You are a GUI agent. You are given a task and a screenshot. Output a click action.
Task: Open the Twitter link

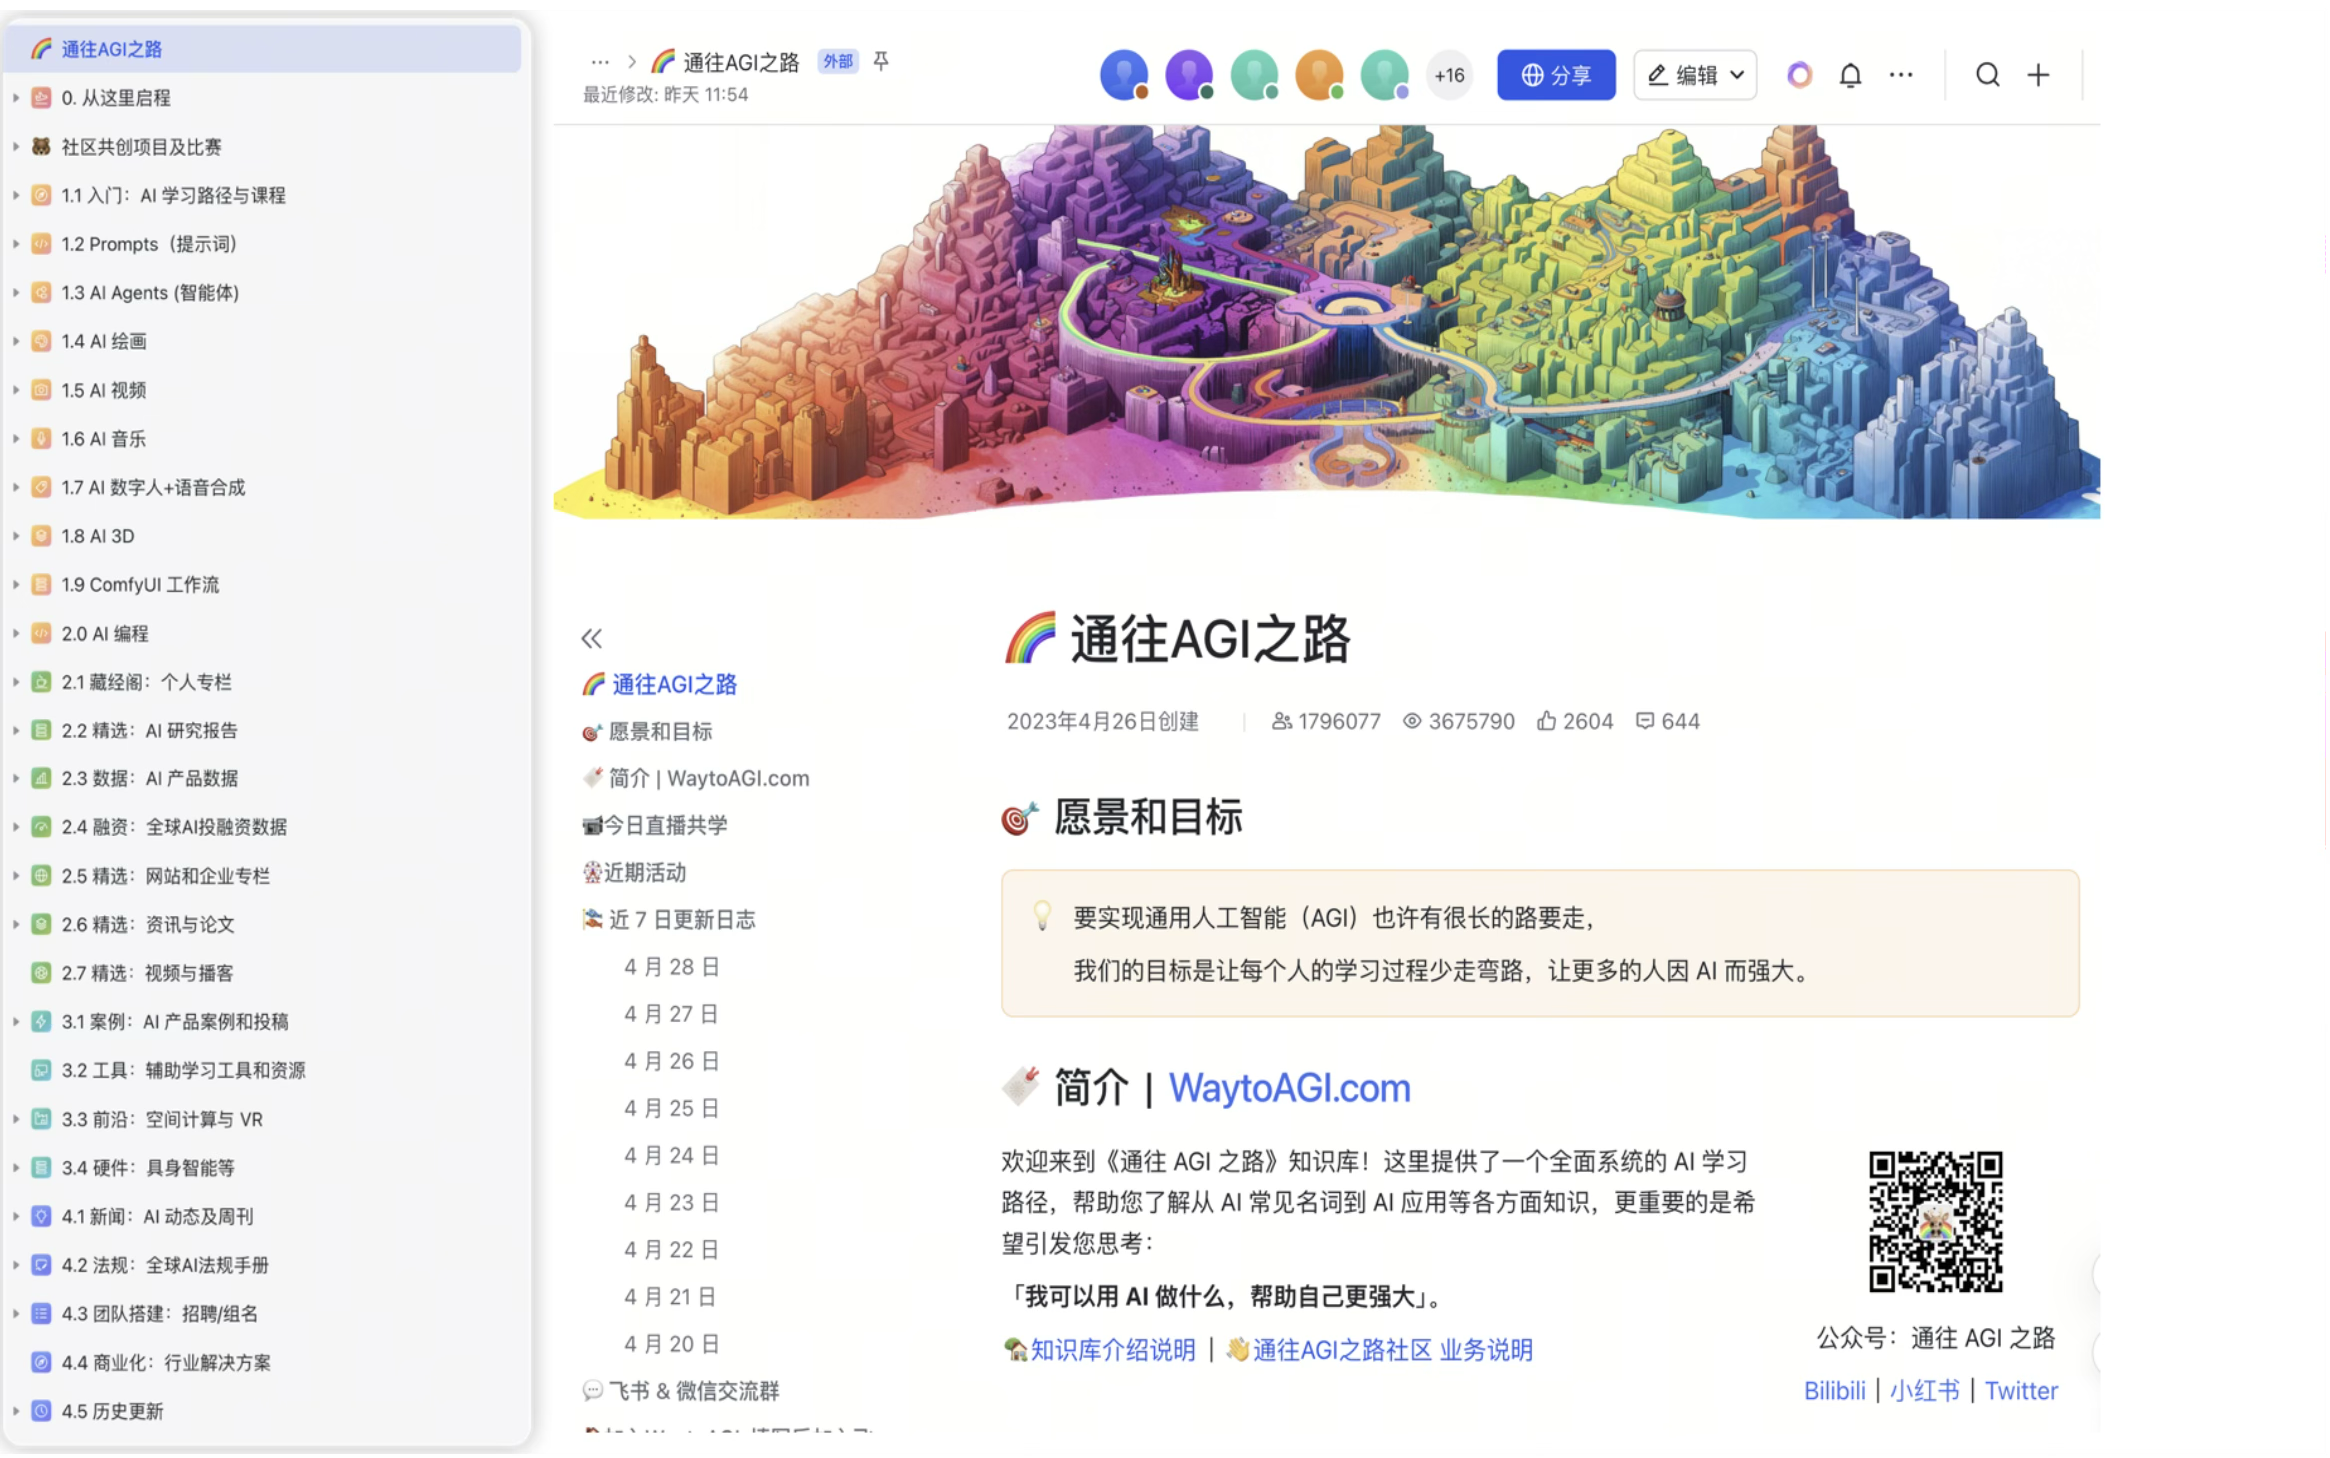(2021, 1391)
